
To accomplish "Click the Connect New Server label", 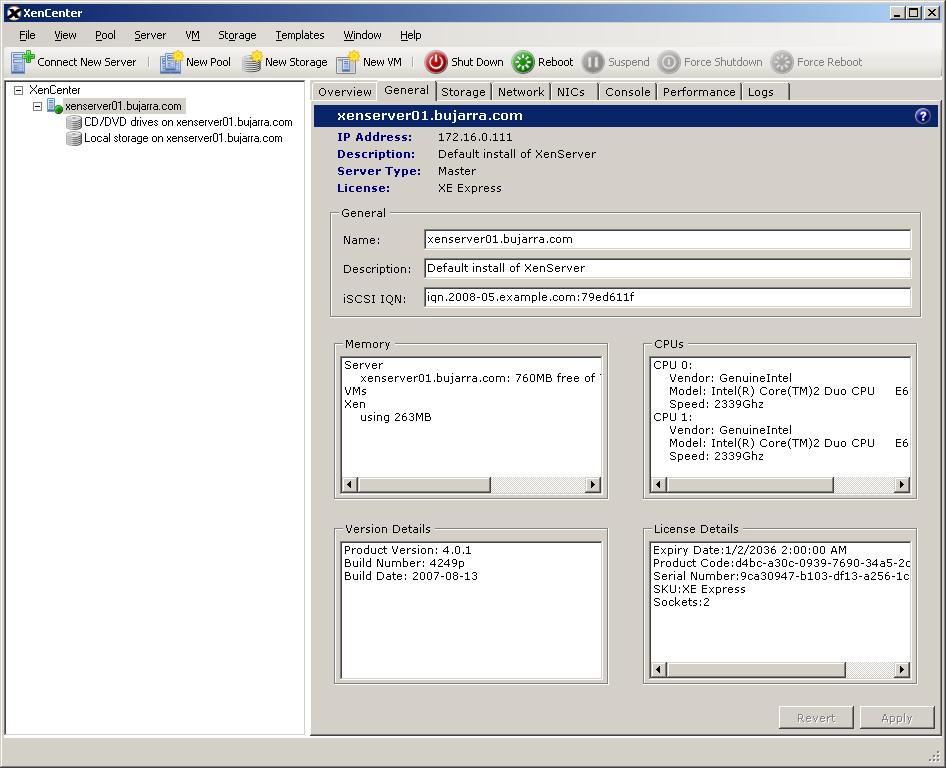I will (x=87, y=62).
